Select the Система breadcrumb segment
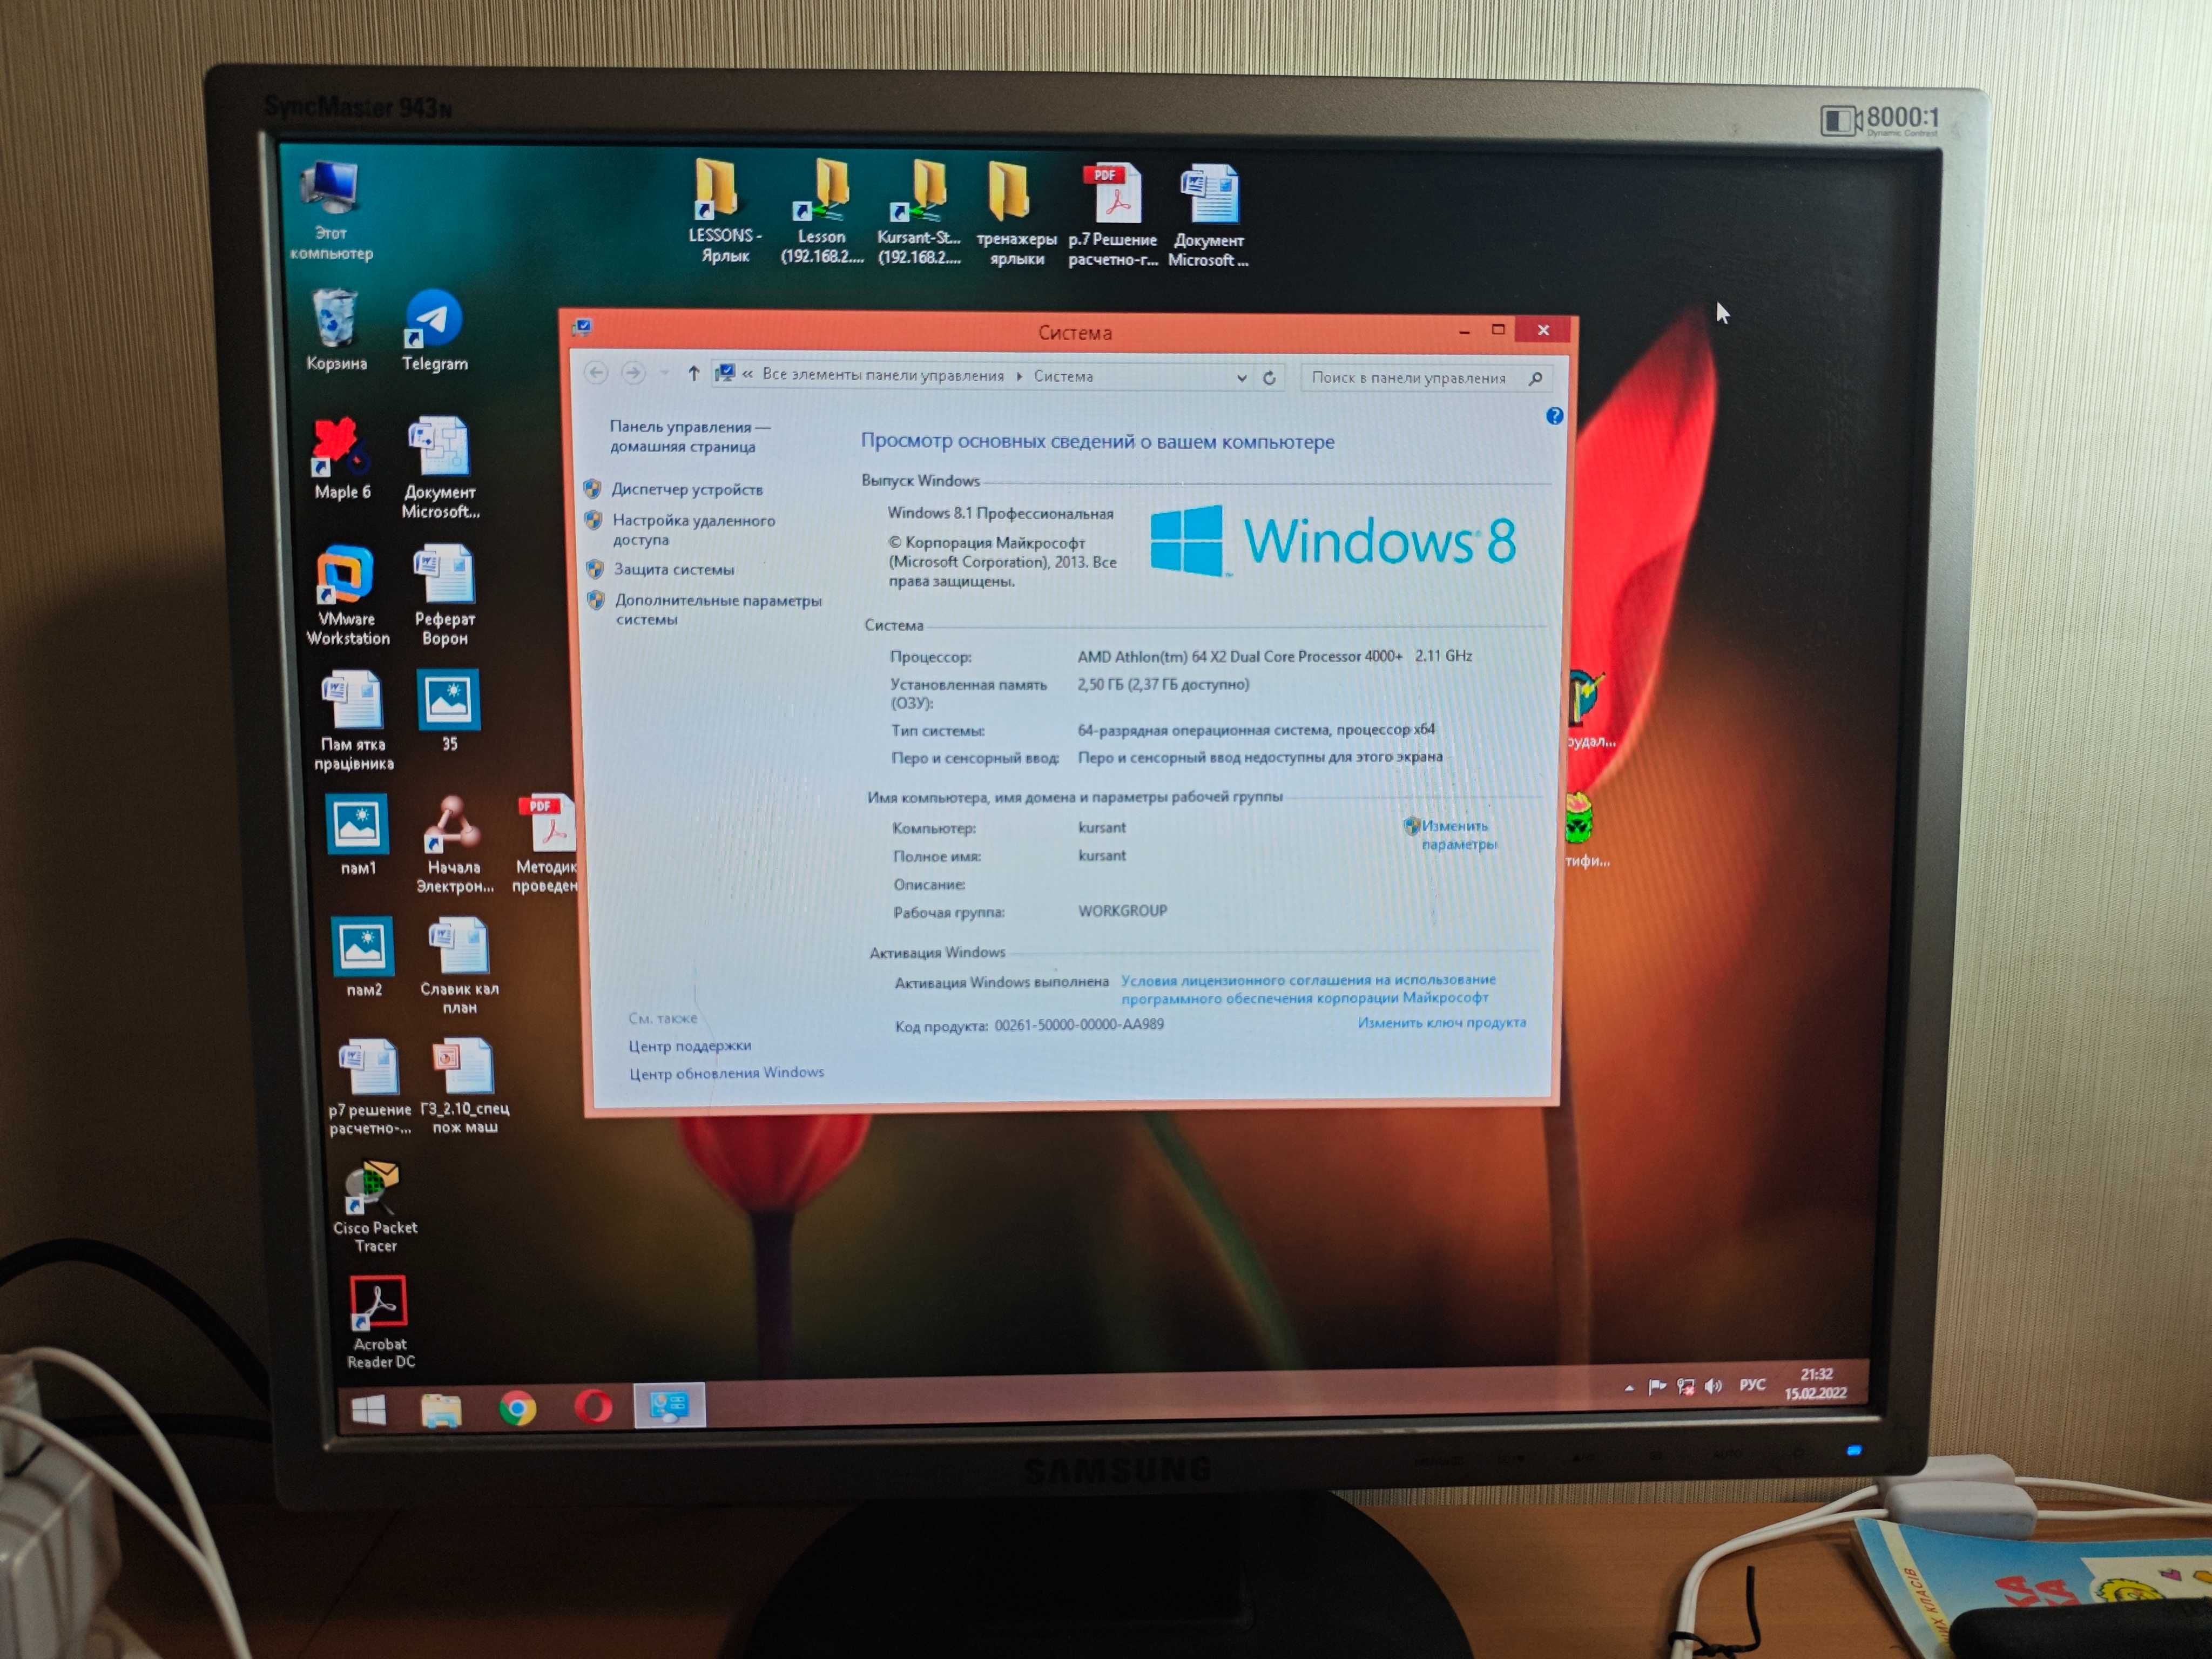The image size is (2212, 1659). tap(1063, 376)
